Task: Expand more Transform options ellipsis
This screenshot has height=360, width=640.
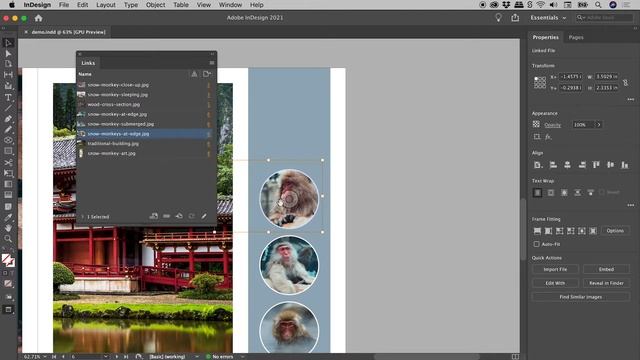Action: pos(631,99)
